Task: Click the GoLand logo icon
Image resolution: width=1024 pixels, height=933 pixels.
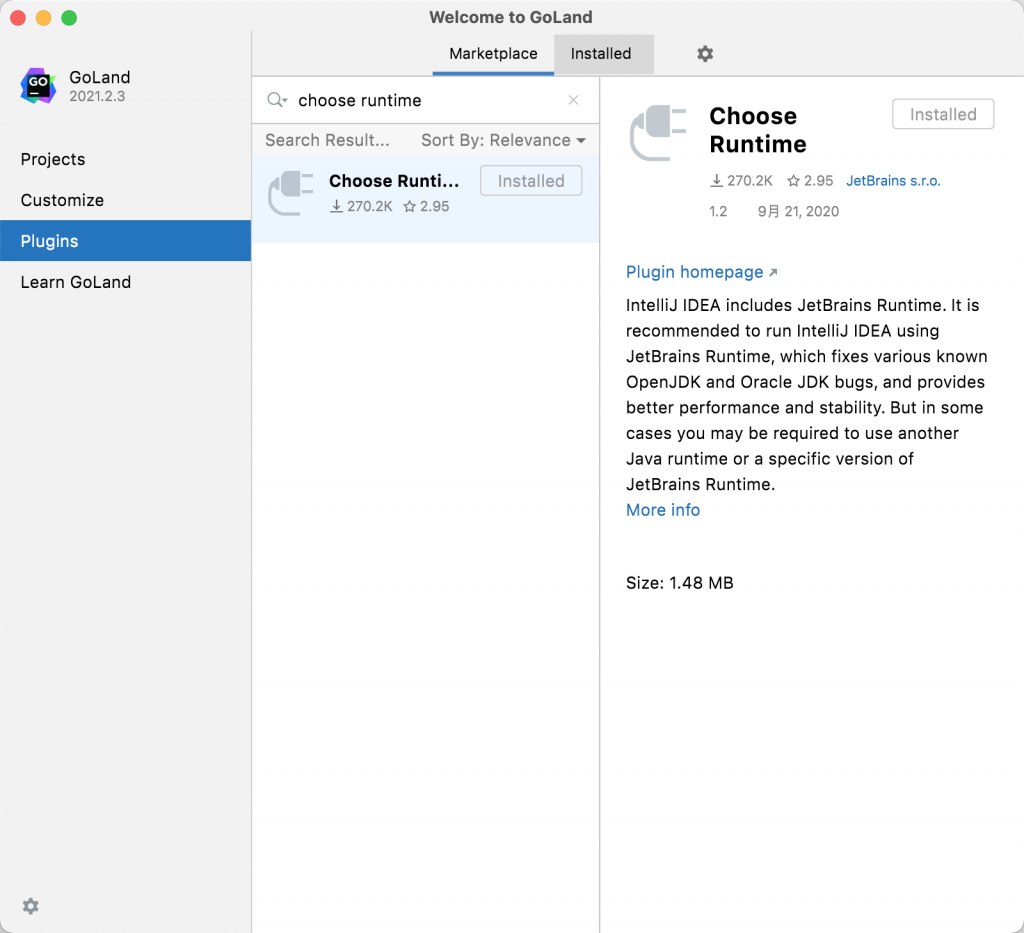Action: (x=39, y=86)
